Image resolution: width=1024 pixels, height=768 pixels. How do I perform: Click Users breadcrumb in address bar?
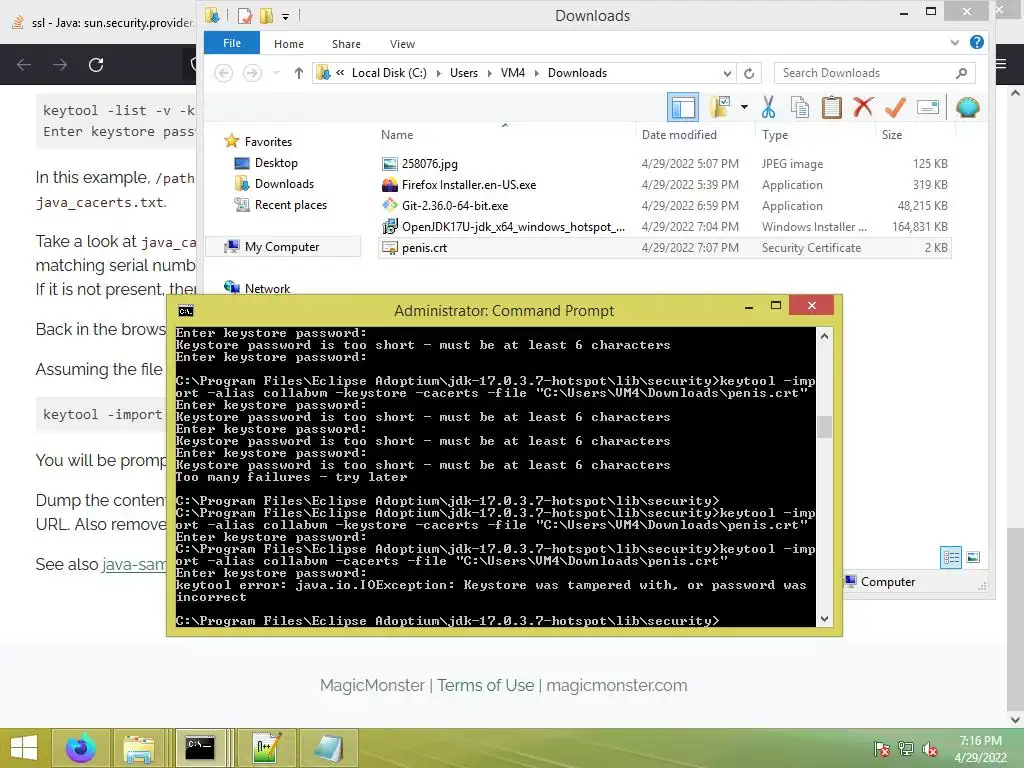tap(464, 73)
